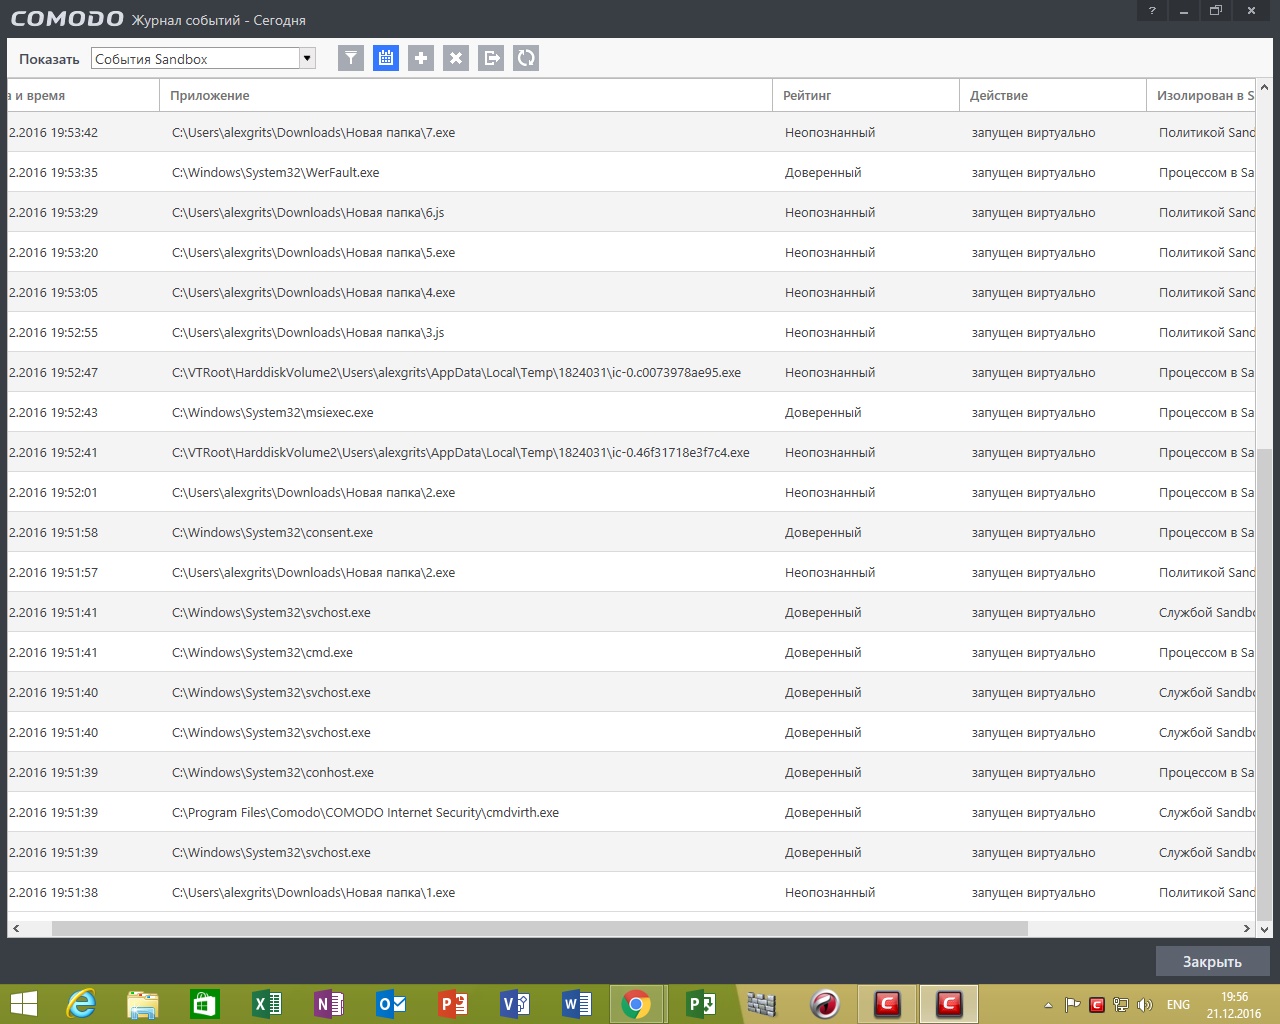This screenshot has width=1280, height=1024.
Task: Switch to Google Chrome in the taskbar
Action: pos(636,1003)
